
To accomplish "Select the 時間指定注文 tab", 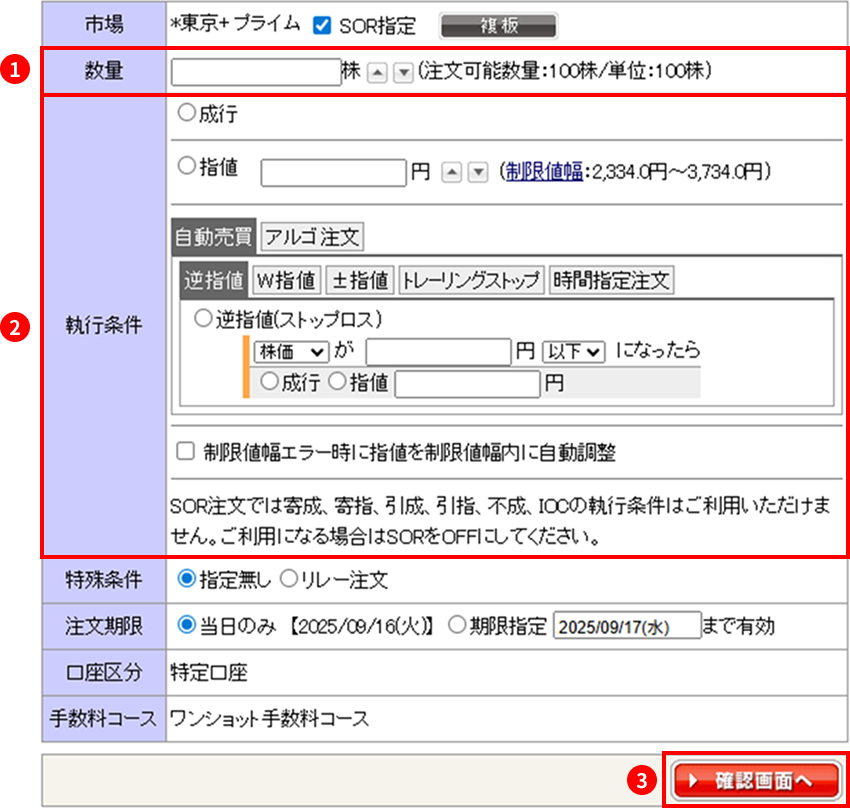I will click(x=611, y=281).
